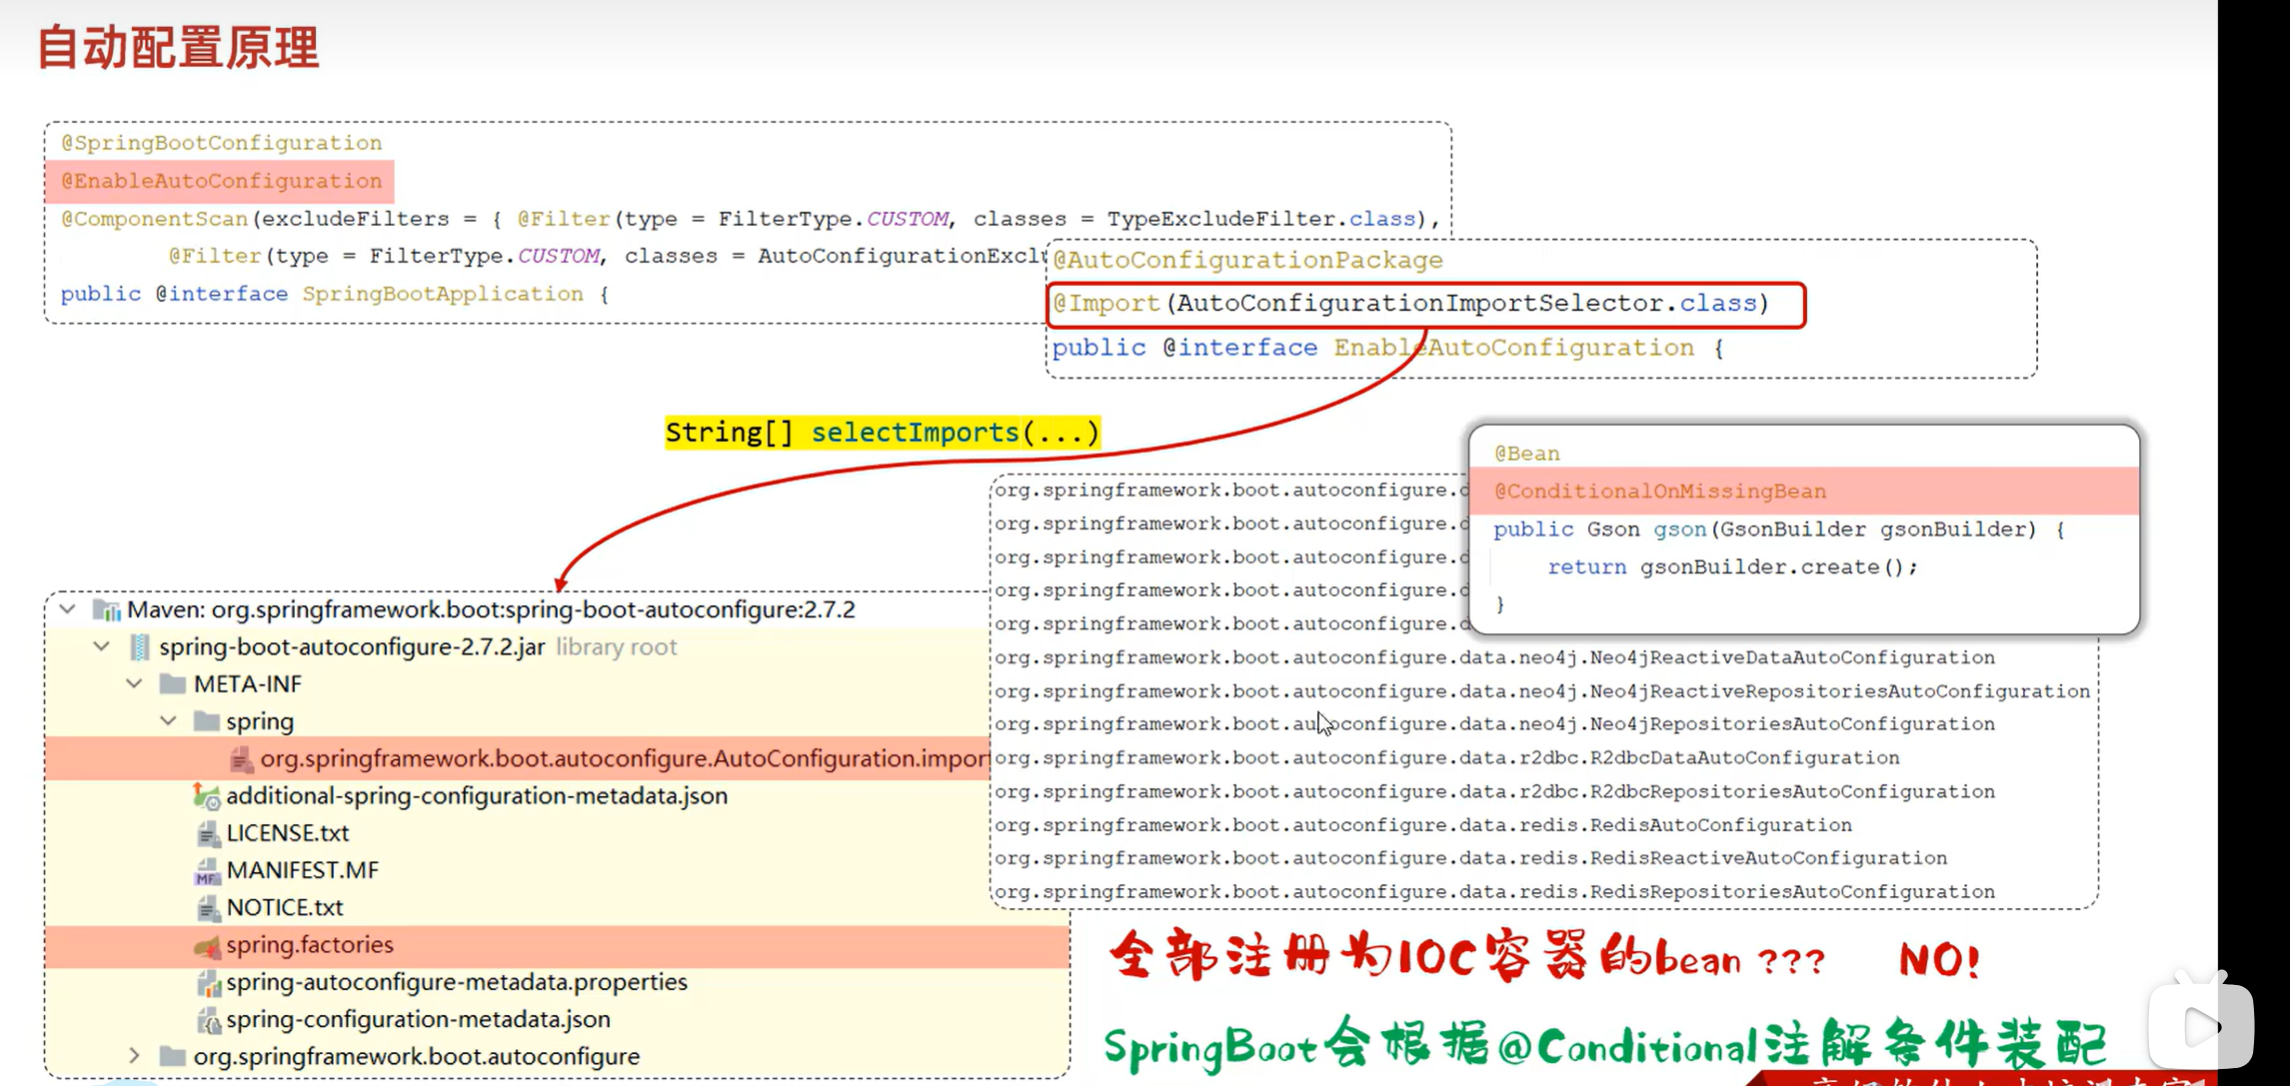This screenshot has height=1086, width=2290.
Task: Select the RedisAutoConfiguration list entry
Action: click(x=1420, y=824)
